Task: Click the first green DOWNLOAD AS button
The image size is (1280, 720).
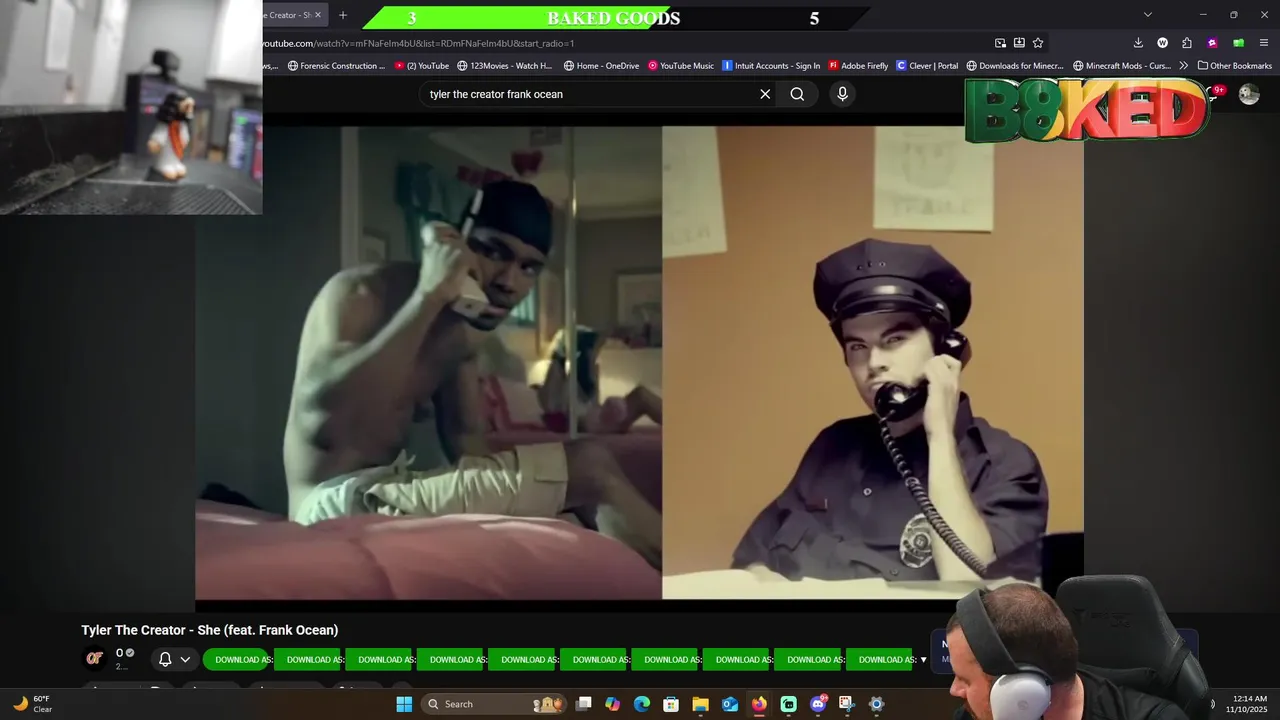Action: pyautogui.click(x=238, y=659)
